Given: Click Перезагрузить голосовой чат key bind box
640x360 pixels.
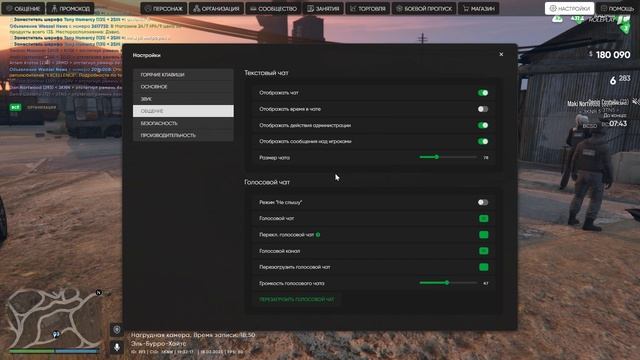Looking at the screenshot, I should (x=484, y=267).
